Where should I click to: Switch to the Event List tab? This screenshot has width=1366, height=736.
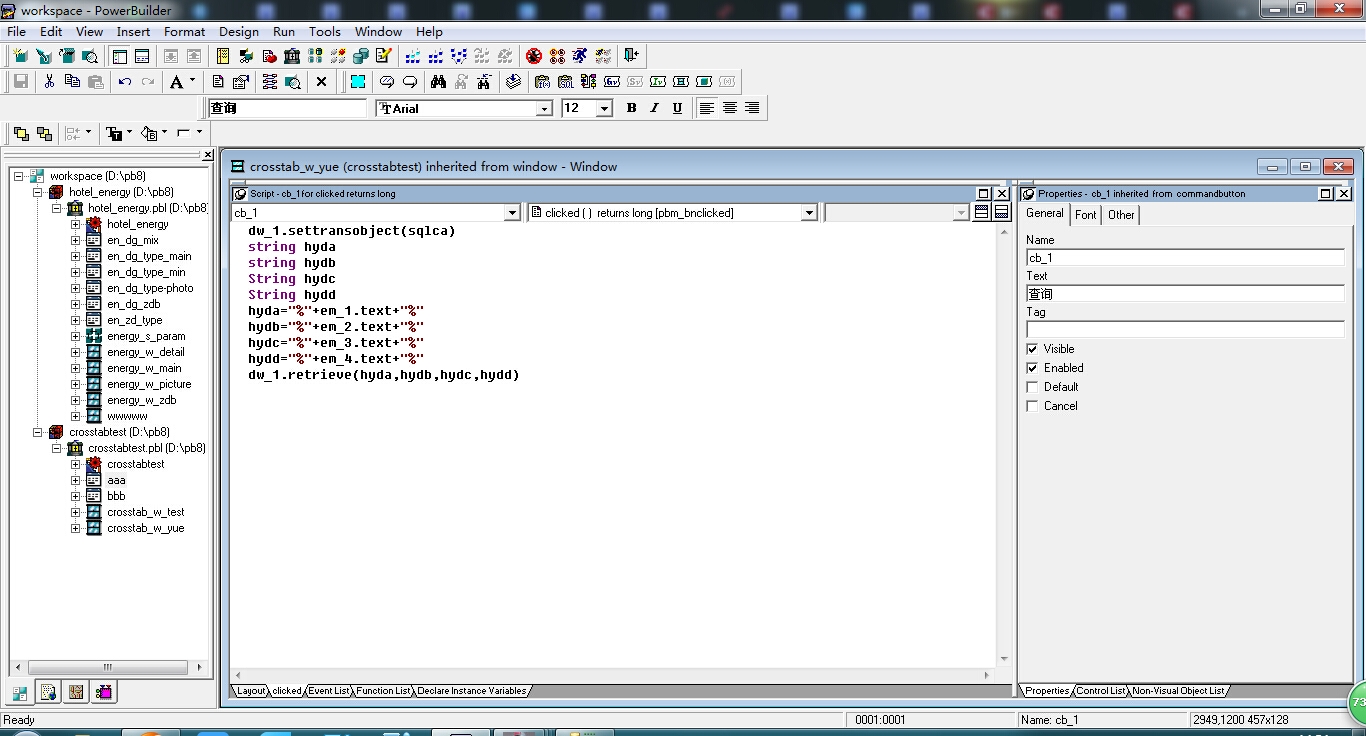coord(328,691)
